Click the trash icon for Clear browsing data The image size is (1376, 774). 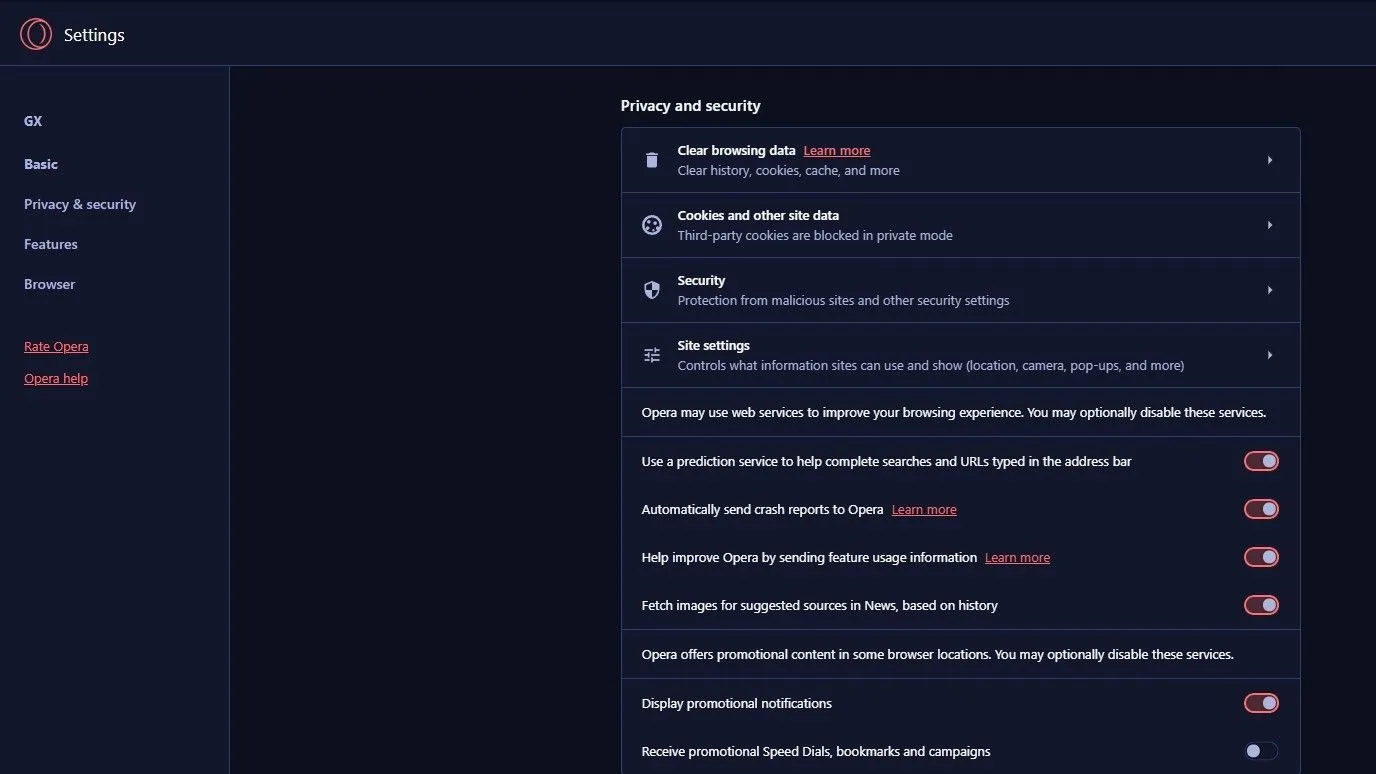[652, 160]
